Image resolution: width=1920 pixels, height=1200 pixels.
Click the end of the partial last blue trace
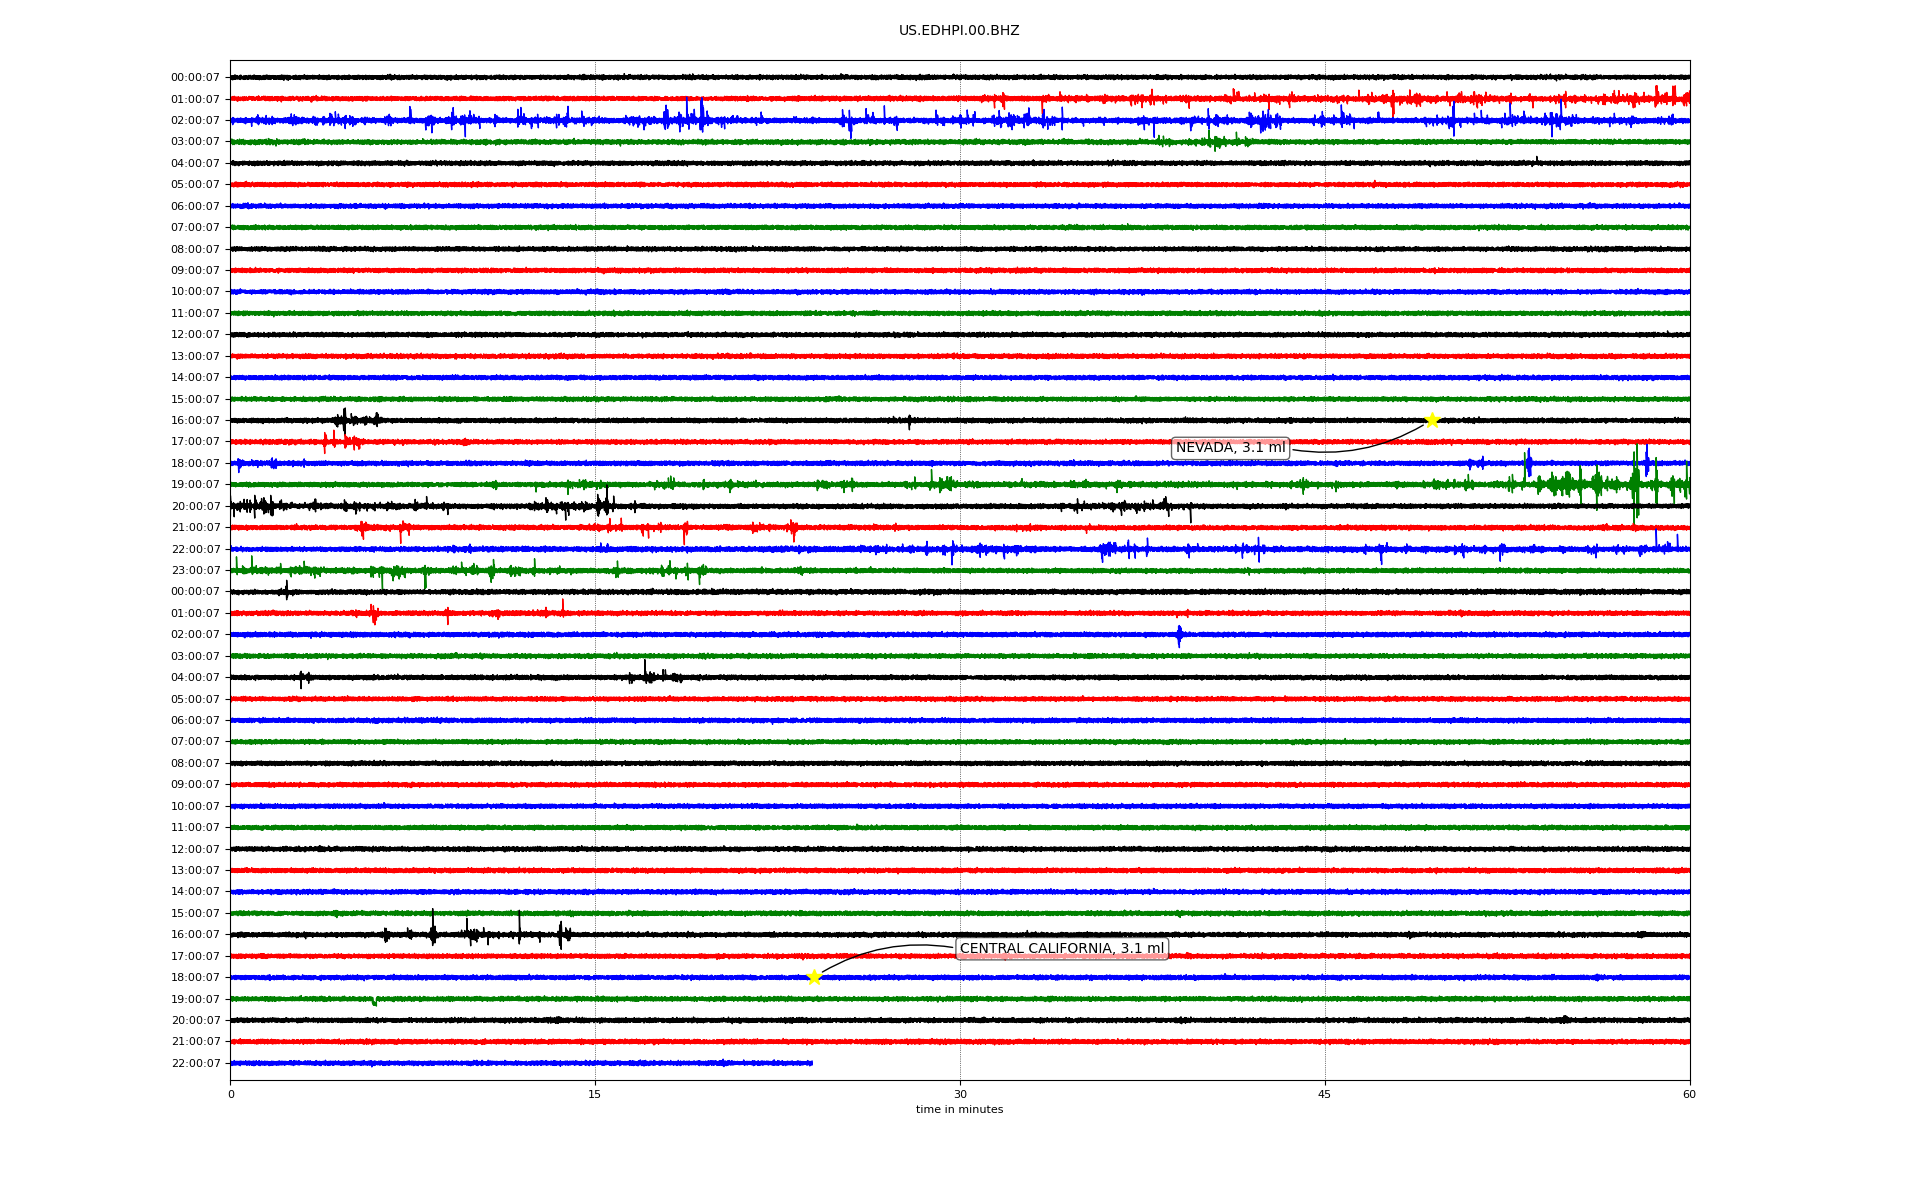811,1063
